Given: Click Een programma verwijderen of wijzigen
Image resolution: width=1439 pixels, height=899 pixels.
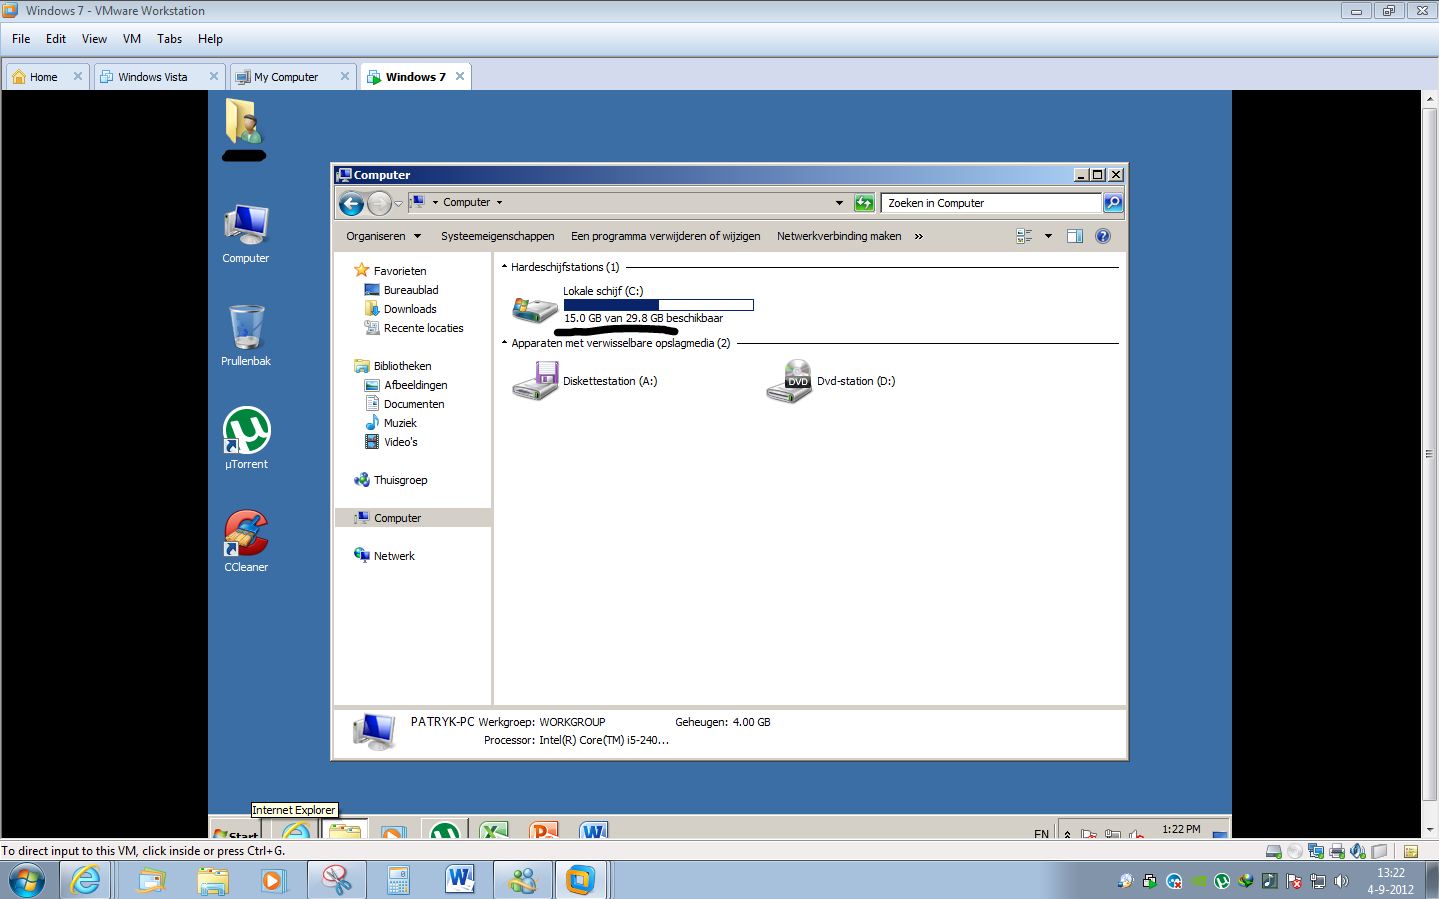Looking at the screenshot, I should point(665,237).
